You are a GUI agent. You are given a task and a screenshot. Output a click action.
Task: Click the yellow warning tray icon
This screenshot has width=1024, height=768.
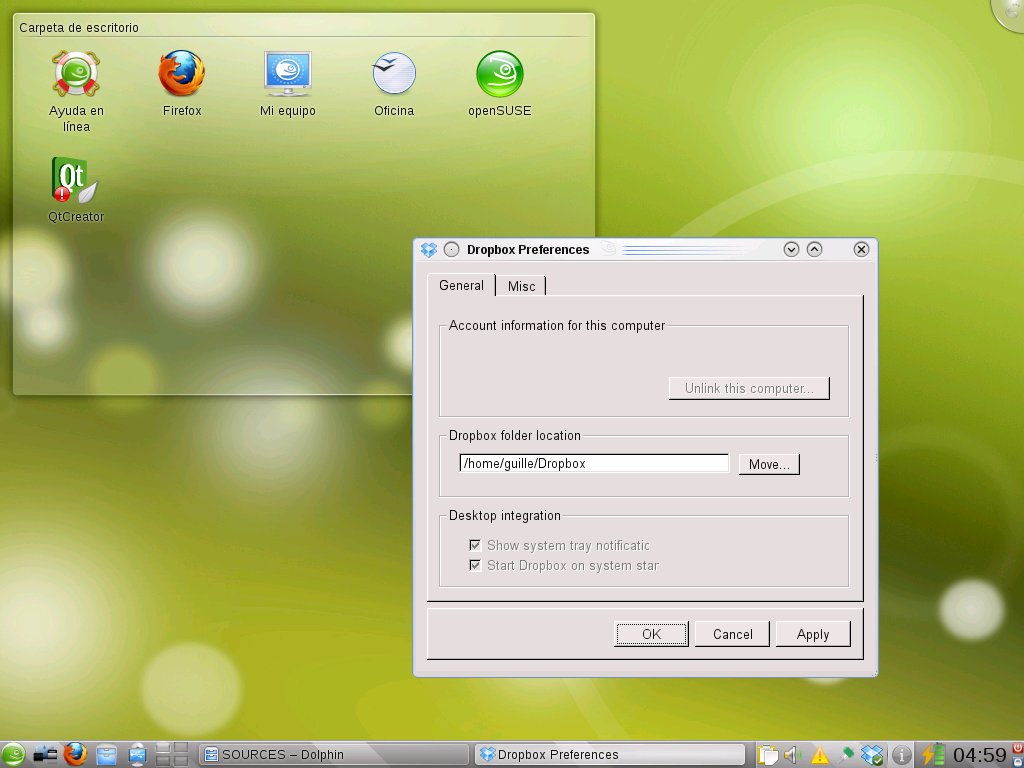click(820, 756)
